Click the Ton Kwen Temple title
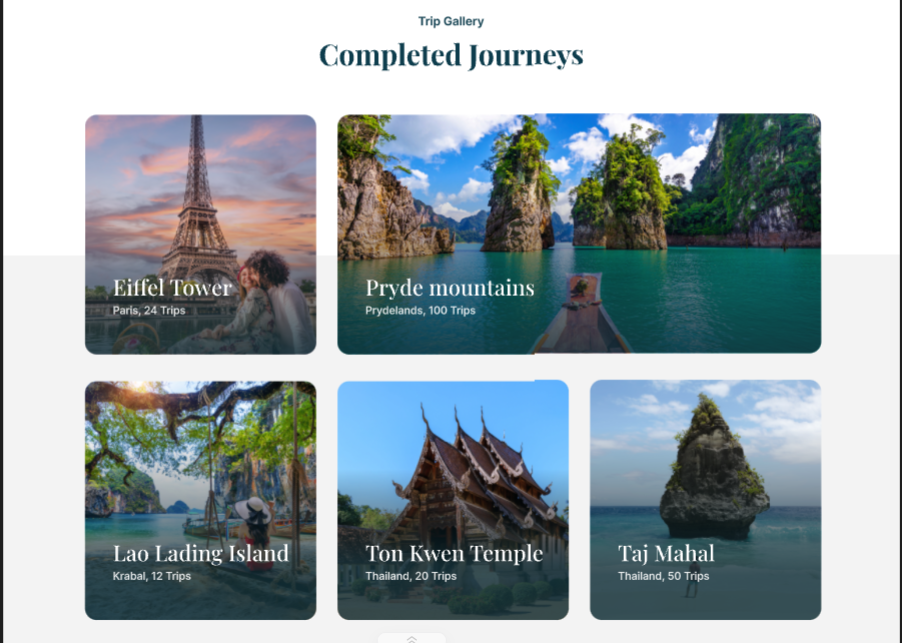Viewport: 902px width, 643px height. tap(454, 553)
